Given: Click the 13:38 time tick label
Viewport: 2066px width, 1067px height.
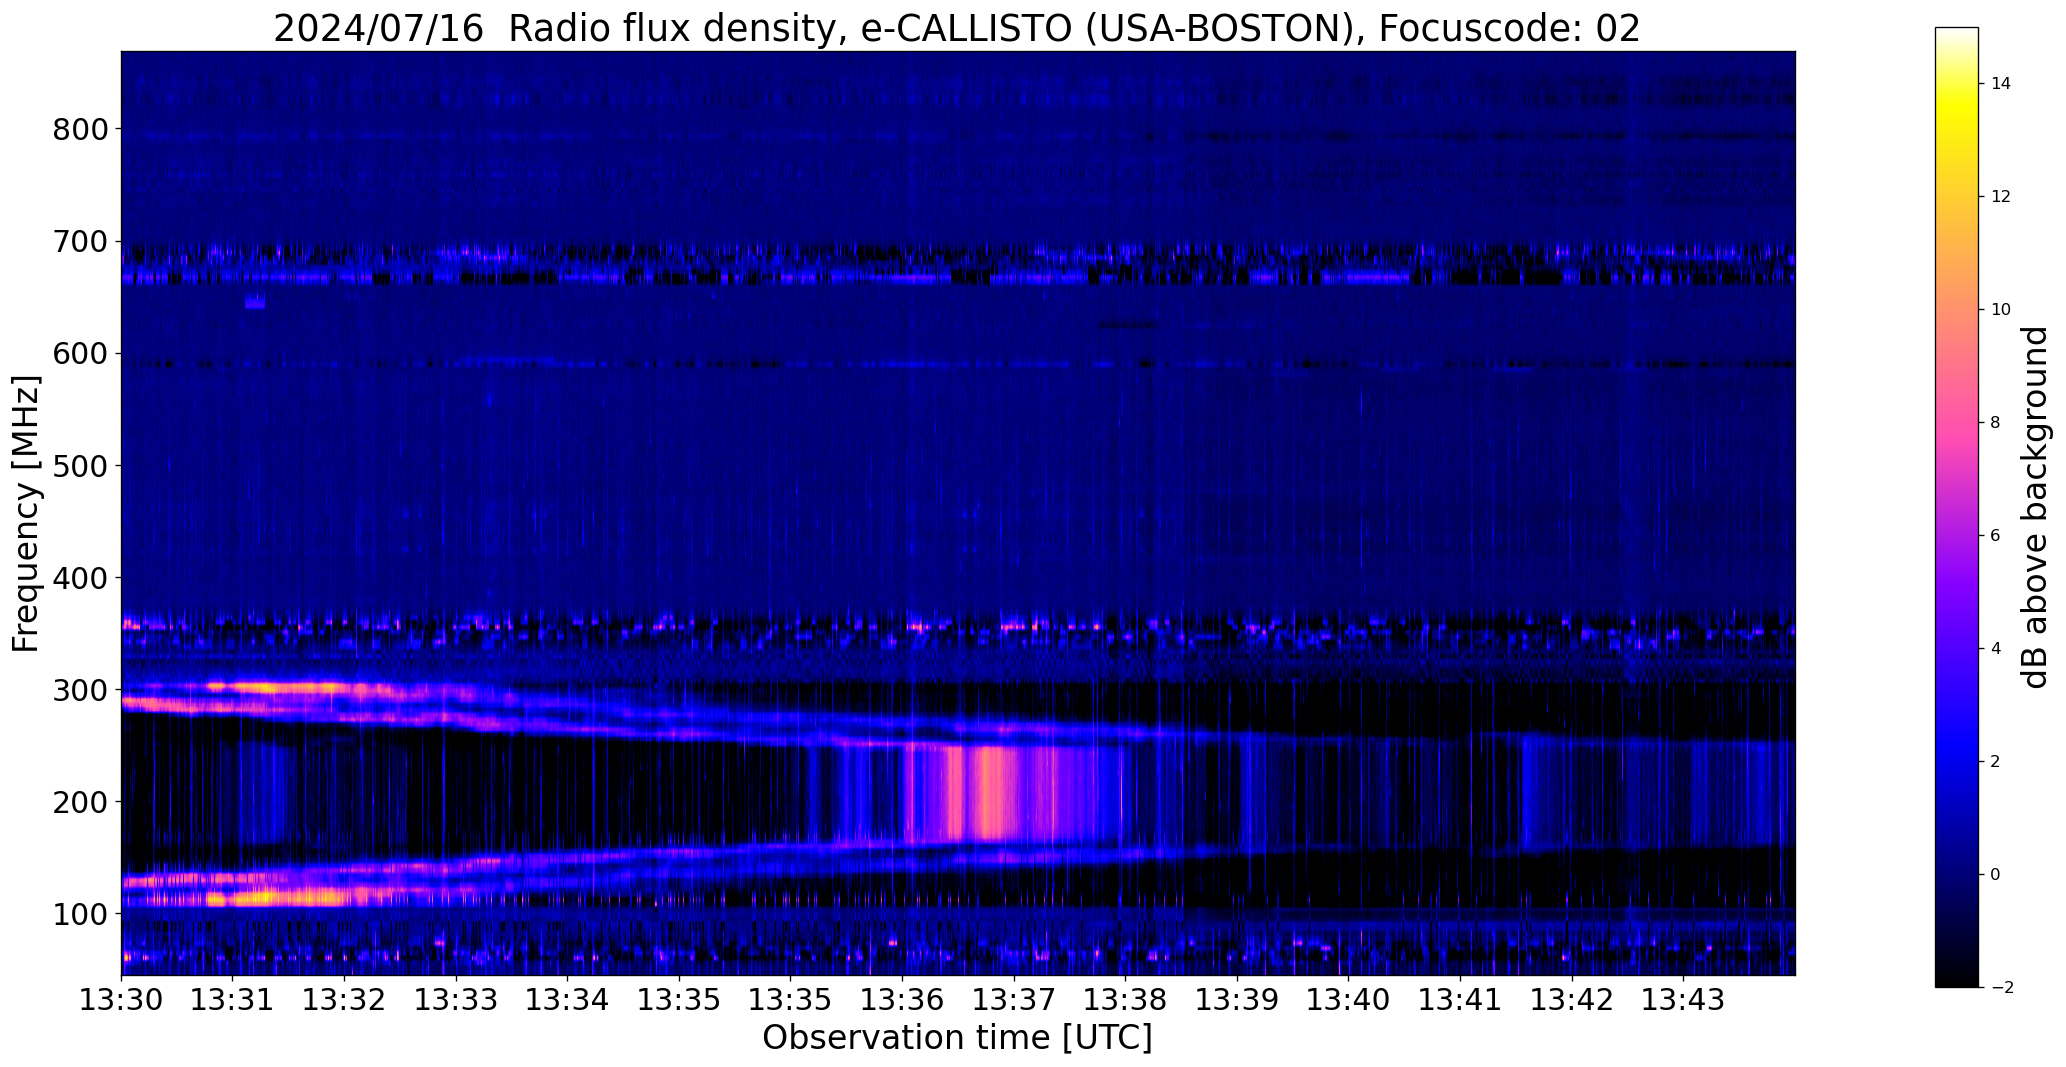Looking at the screenshot, I should [1126, 1000].
